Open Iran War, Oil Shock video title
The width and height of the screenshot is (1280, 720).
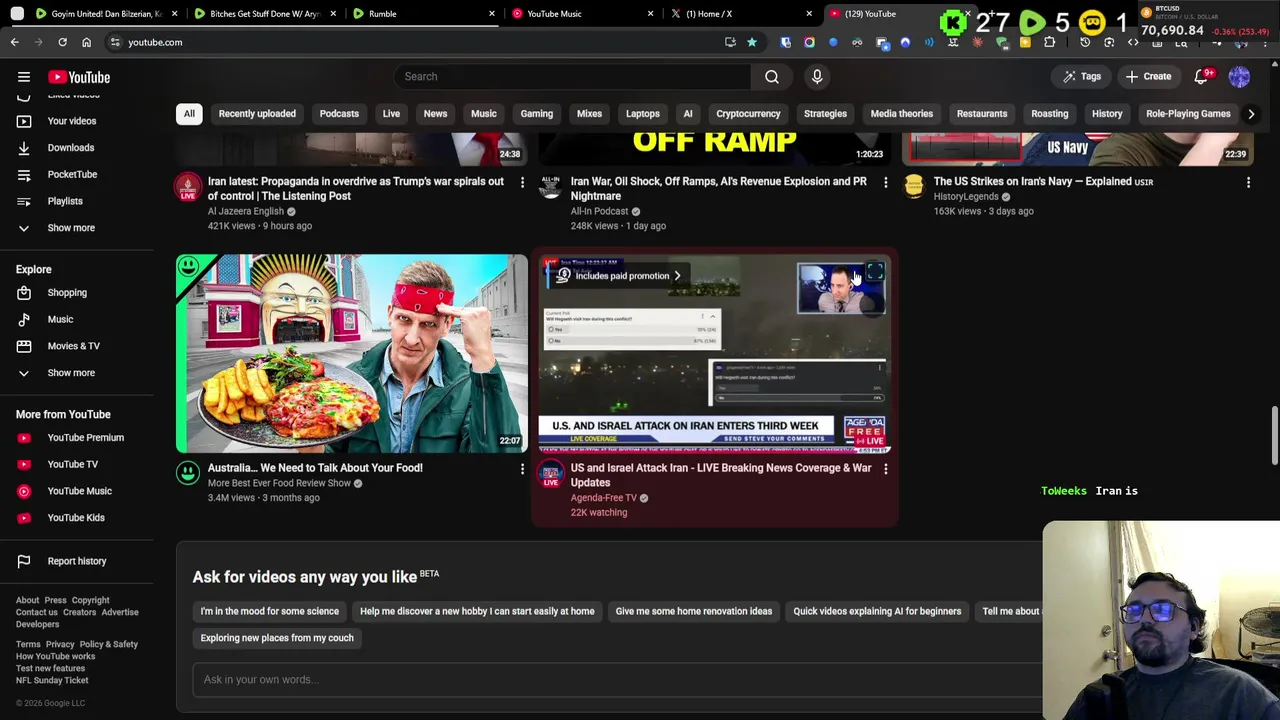click(719, 189)
